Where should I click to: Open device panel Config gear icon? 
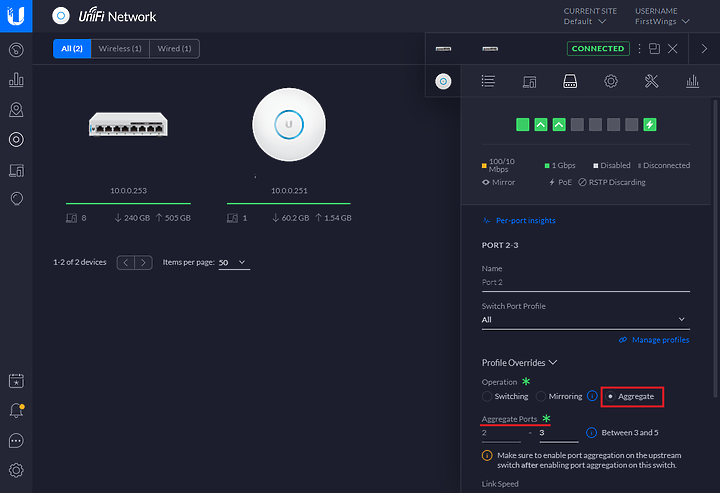[611, 82]
